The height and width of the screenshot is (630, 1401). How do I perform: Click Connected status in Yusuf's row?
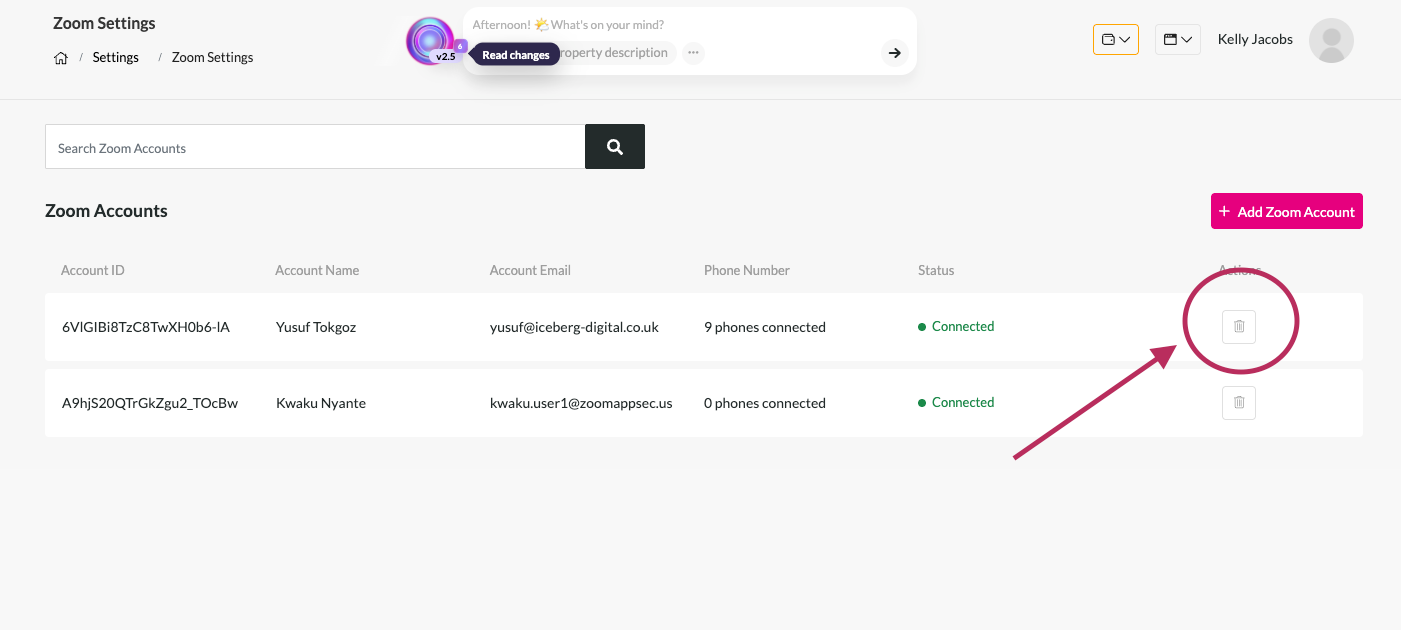click(956, 327)
